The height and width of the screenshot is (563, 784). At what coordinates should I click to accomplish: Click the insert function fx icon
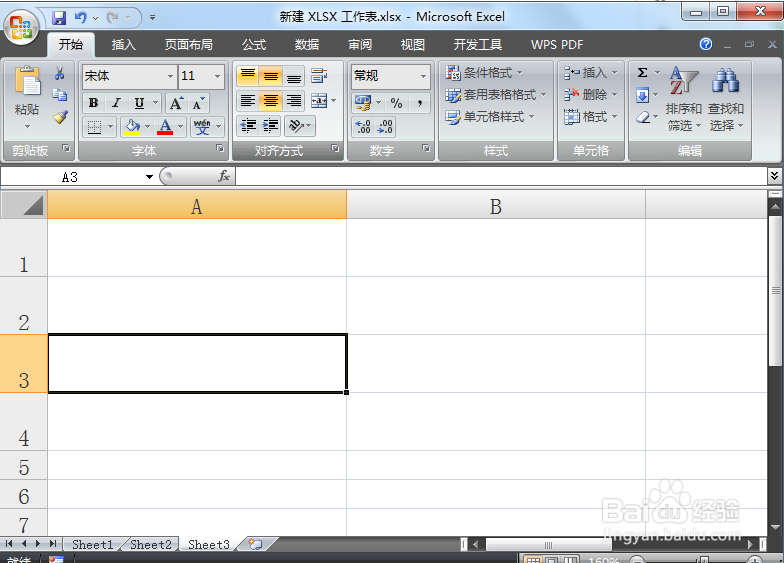(224, 176)
